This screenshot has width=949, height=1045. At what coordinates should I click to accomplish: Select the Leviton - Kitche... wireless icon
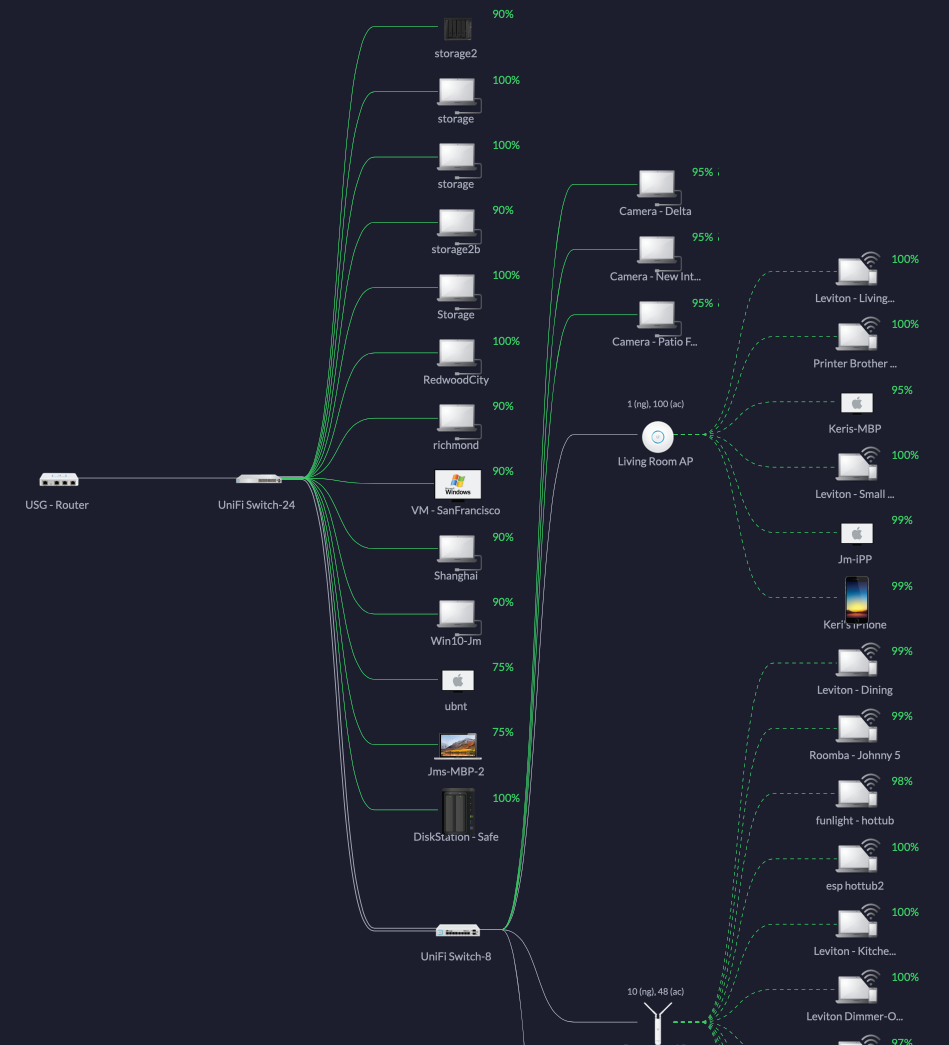pyautogui.click(x=859, y=922)
